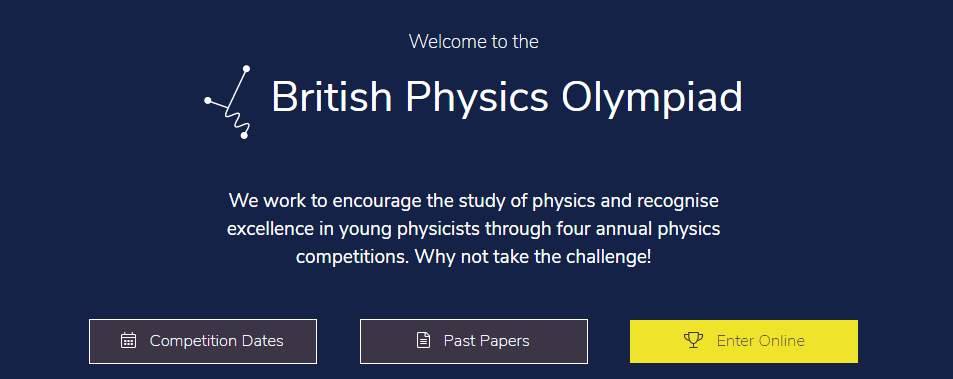Click the "Past Papers" label text
The image size is (953, 379).
(x=486, y=341)
